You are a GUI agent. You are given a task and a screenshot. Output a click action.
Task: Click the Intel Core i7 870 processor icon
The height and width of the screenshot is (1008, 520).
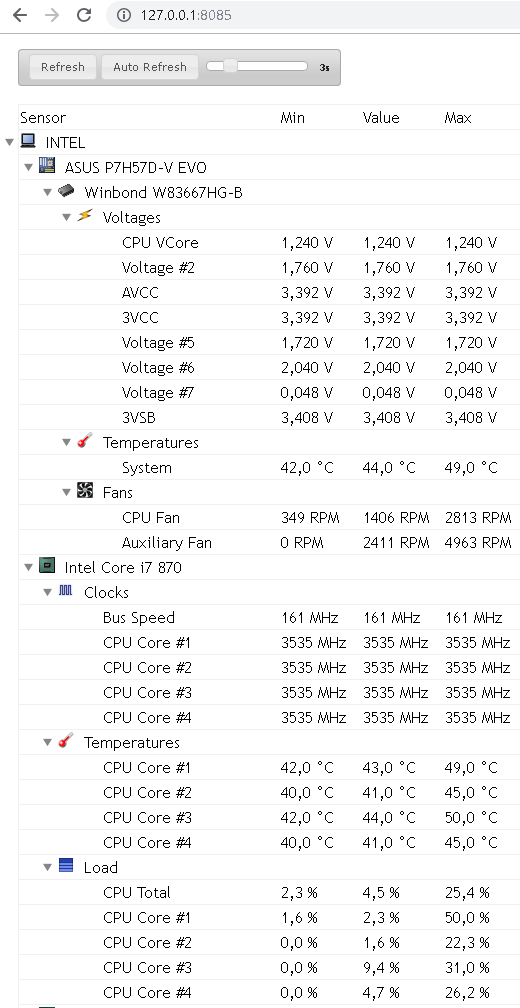[x=46, y=566]
